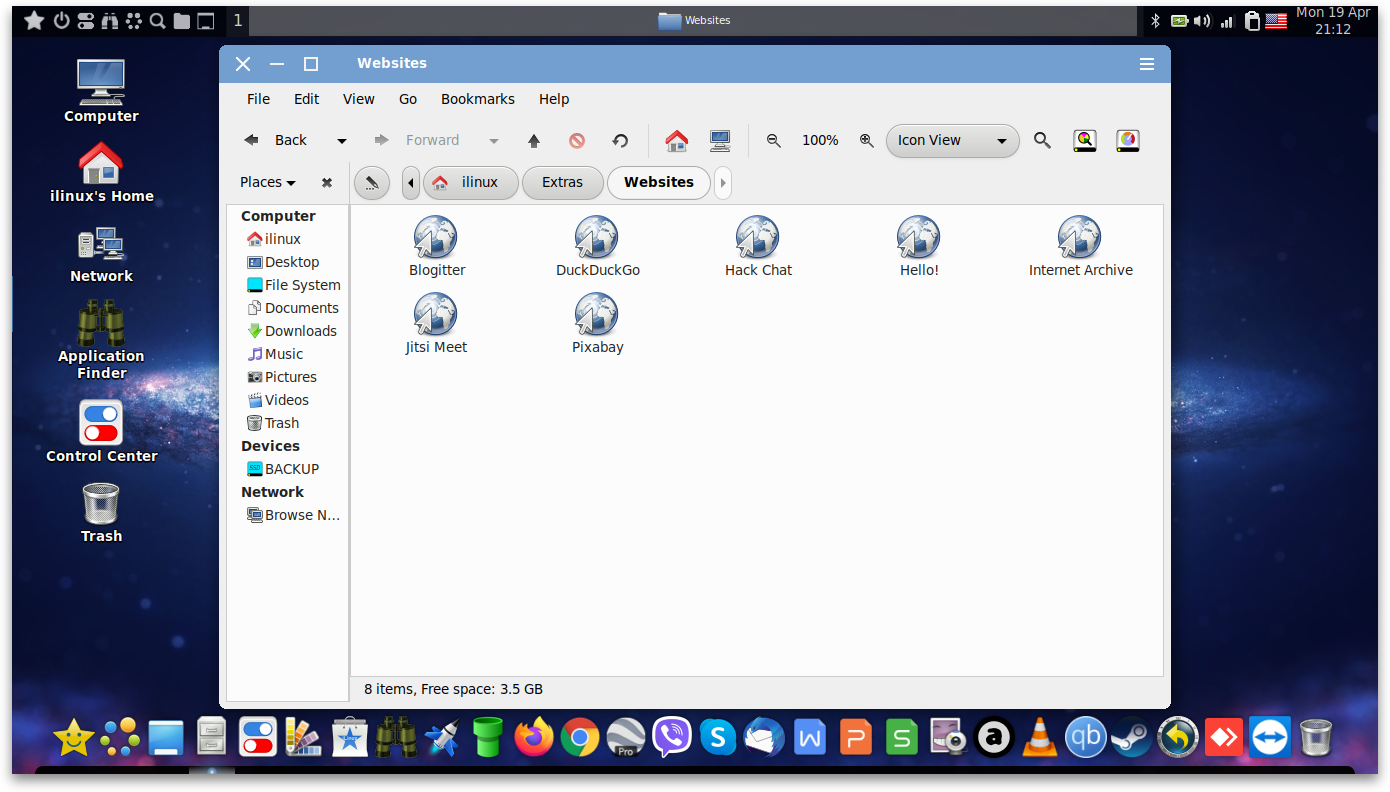Open the Bookmarks menu

[478, 99]
